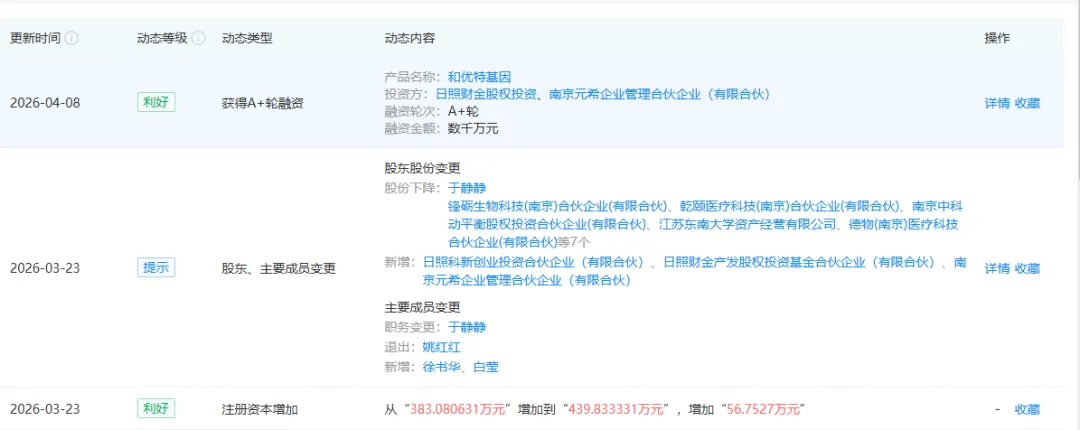
Task: Click 收藏 for the 获得A+轮融资 entry
Action: coord(1028,103)
